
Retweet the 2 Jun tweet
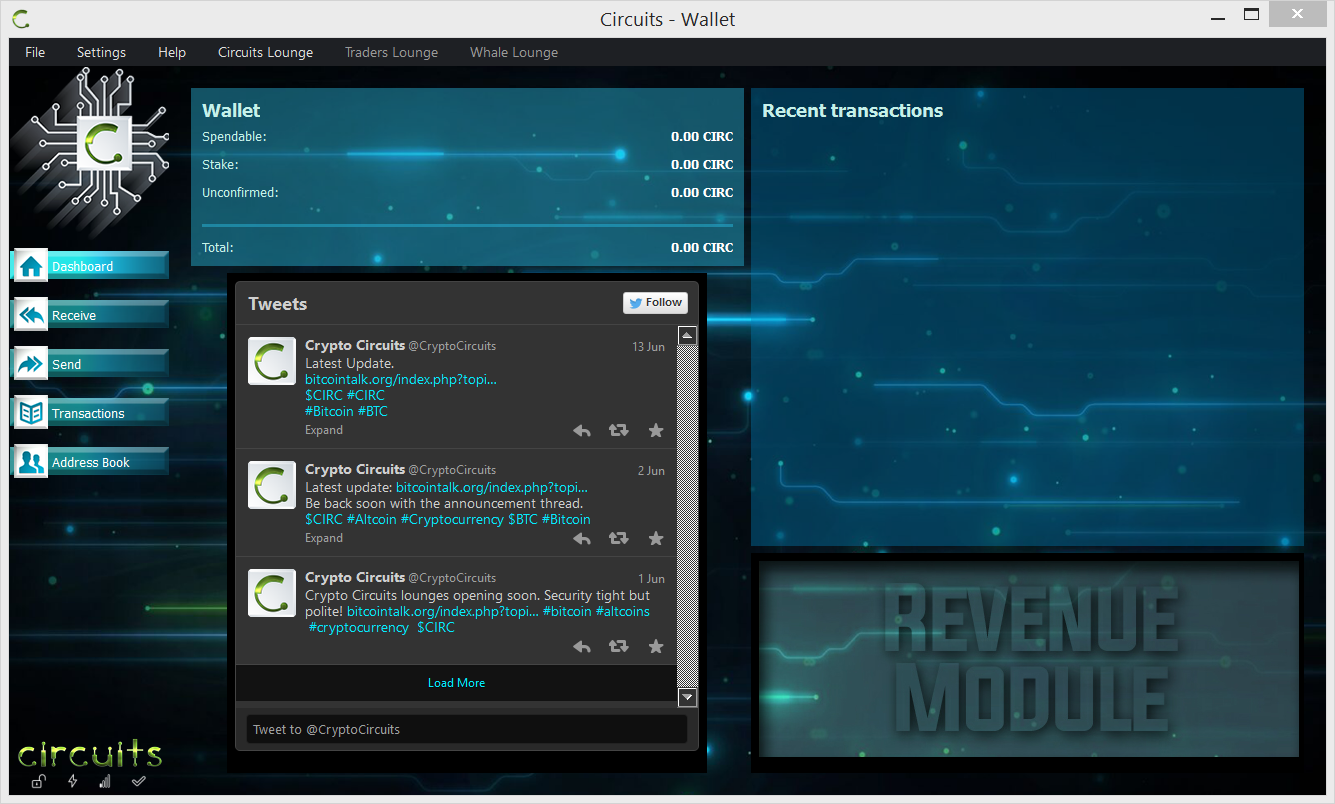point(619,538)
